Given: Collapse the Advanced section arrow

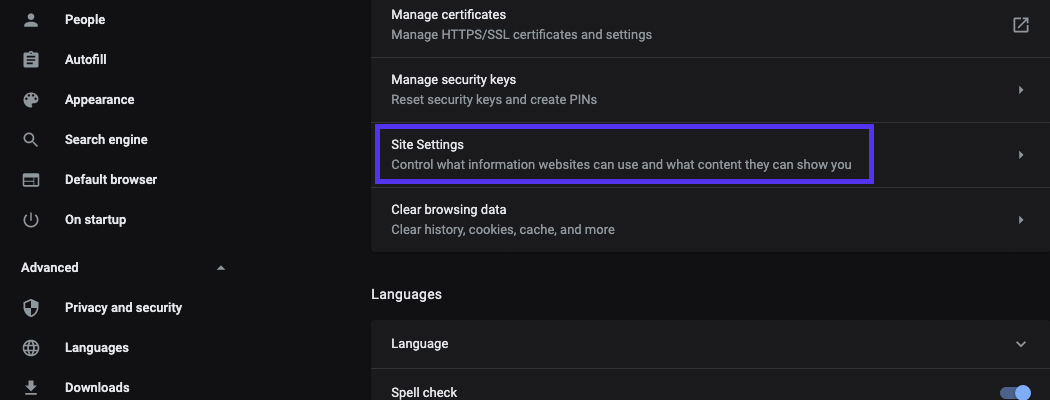Looking at the screenshot, I should (221, 268).
